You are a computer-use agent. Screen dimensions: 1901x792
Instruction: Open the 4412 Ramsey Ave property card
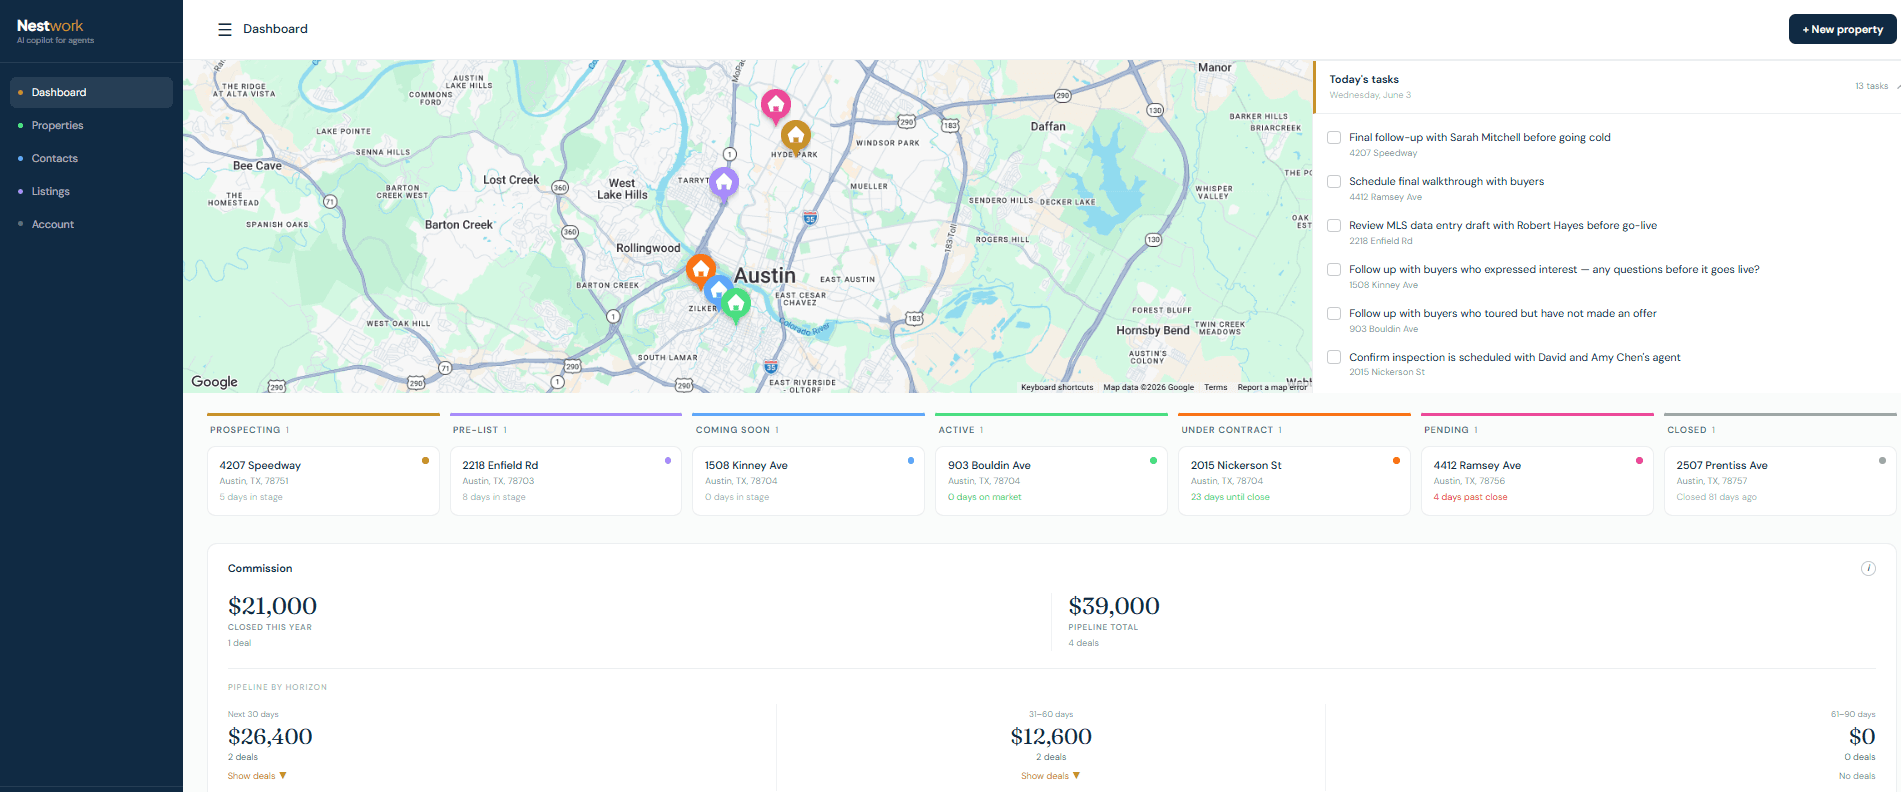pos(1537,481)
